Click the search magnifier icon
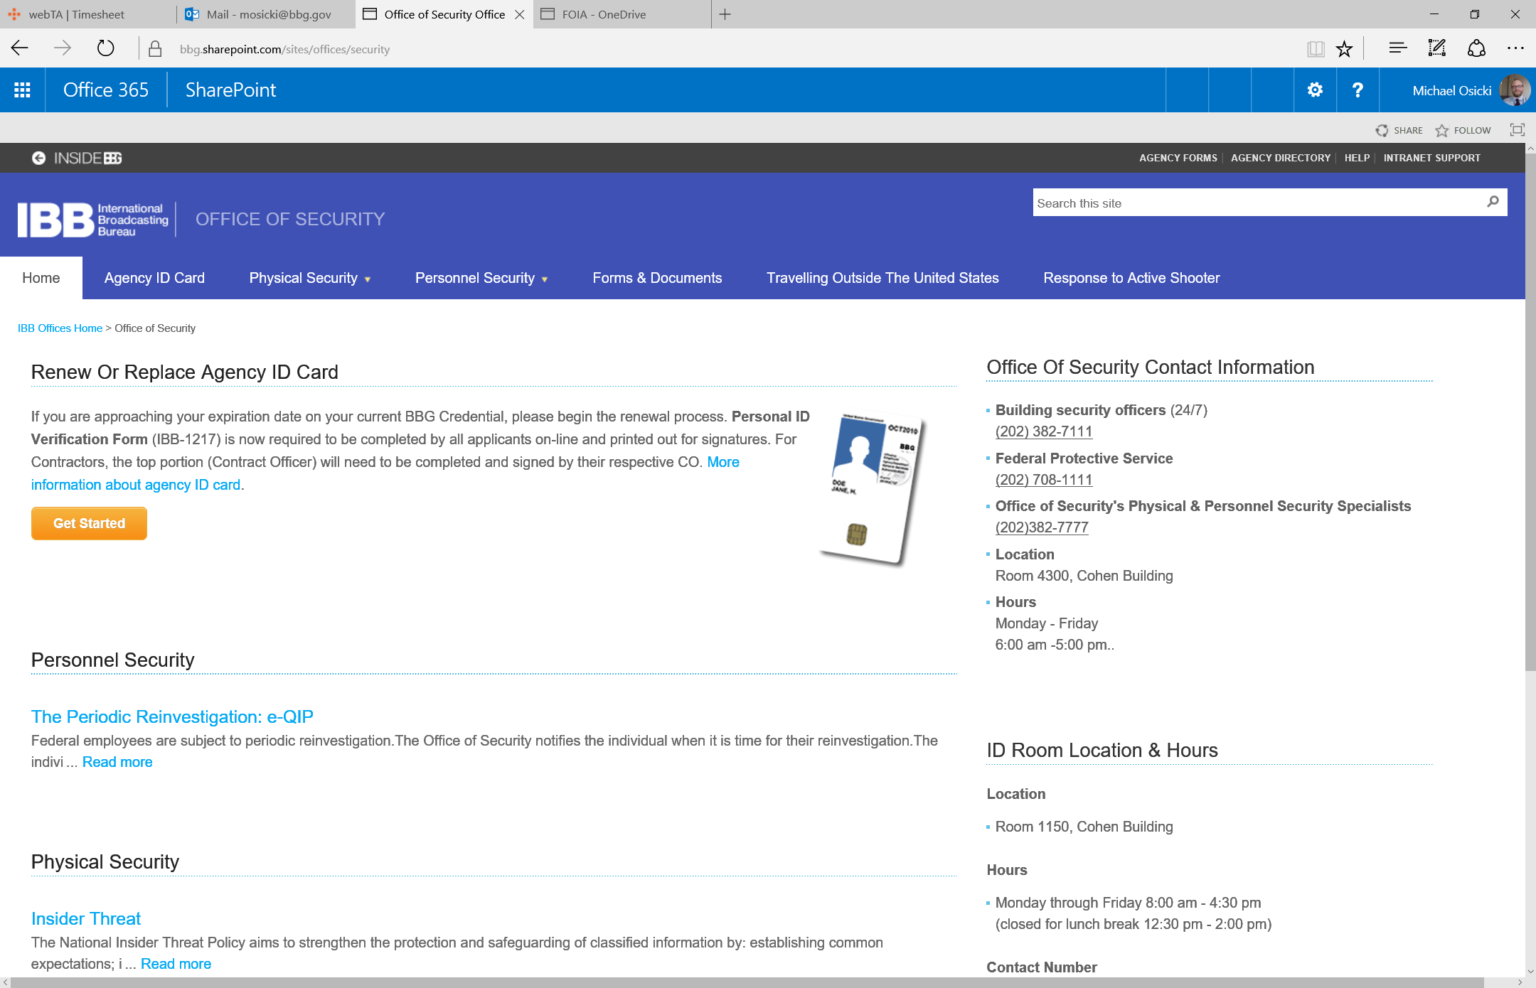This screenshot has height=988, width=1536. pyautogui.click(x=1493, y=202)
